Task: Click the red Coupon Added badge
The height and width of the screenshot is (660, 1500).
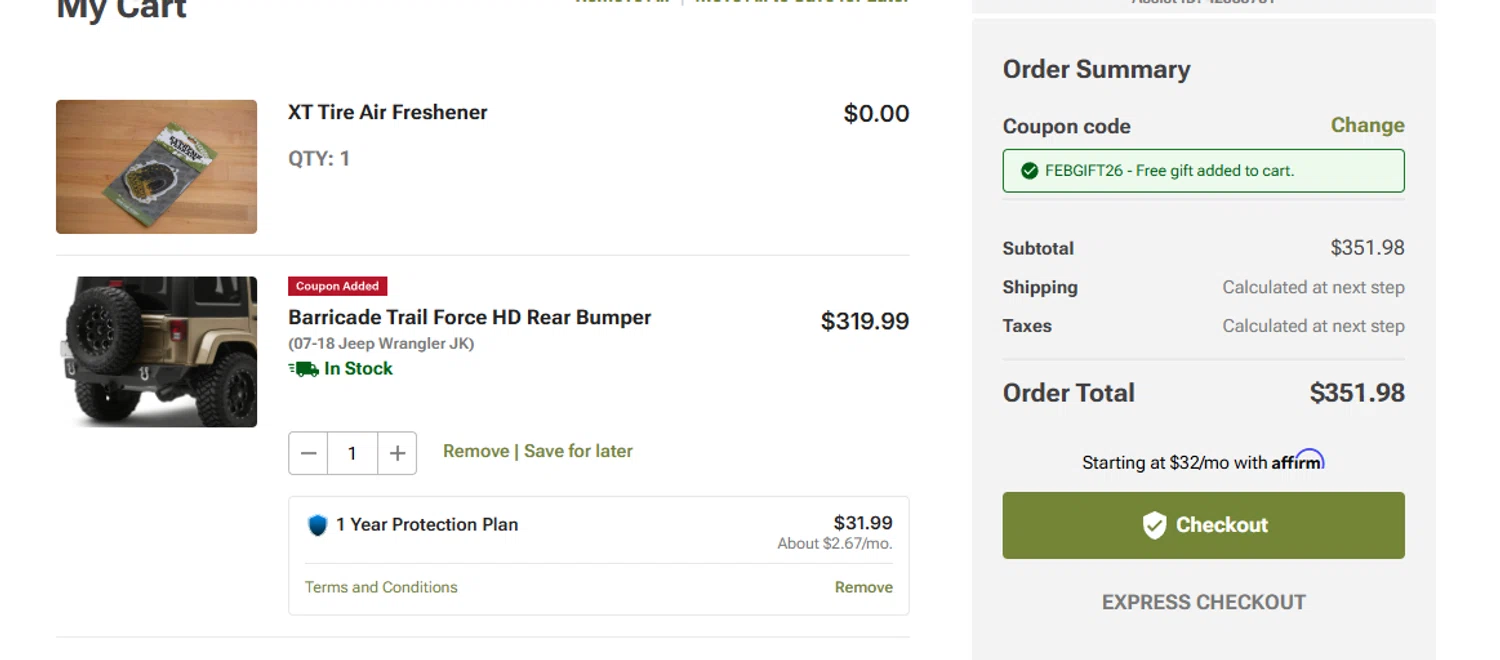Action: tap(337, 286)
